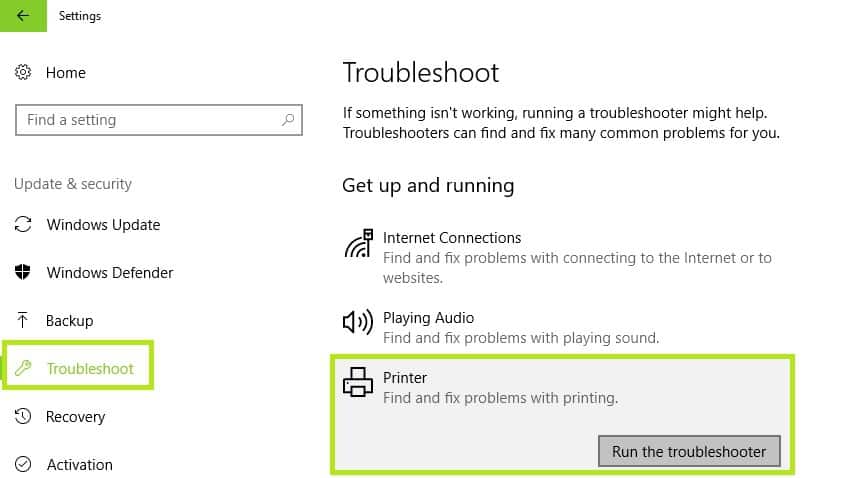Click the Recovery history icon
Screen dimensions: 862x478
23,416
